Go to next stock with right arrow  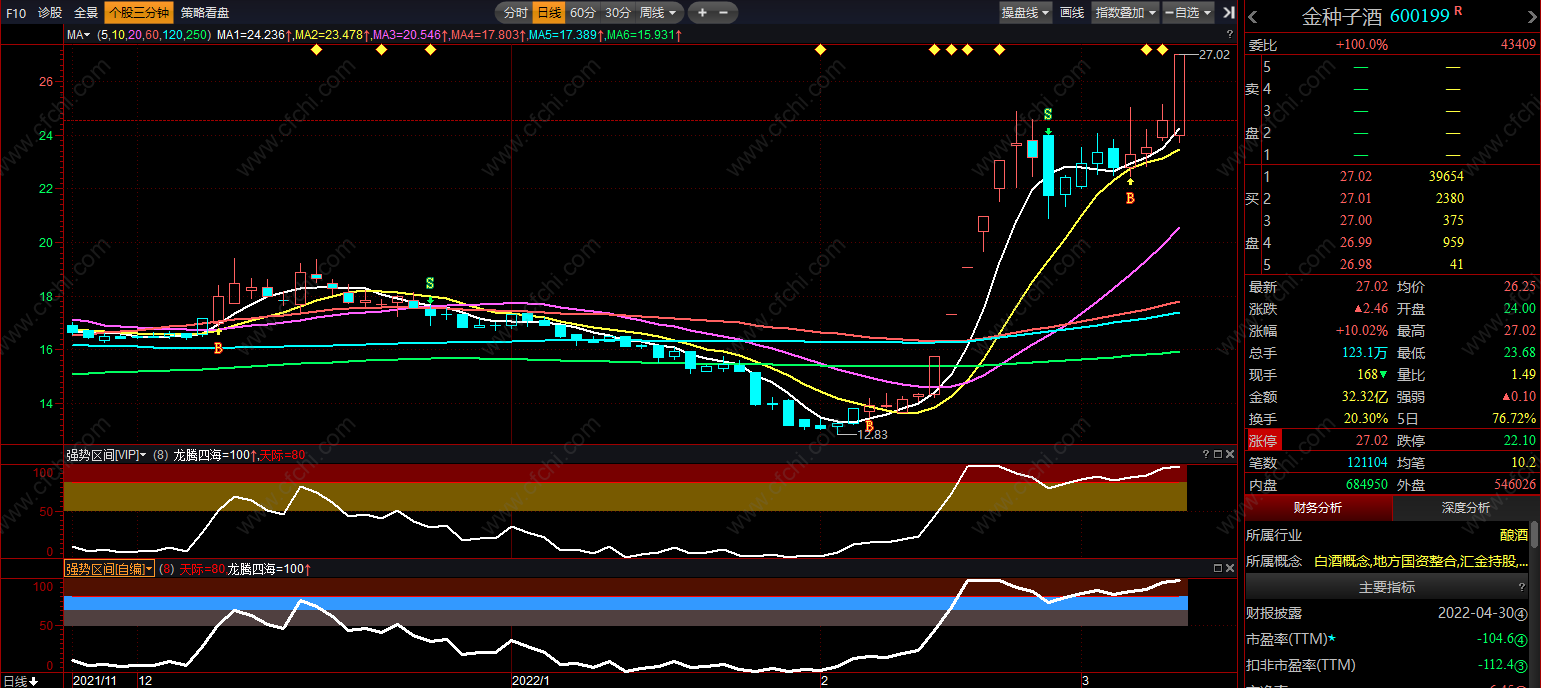1530,17
